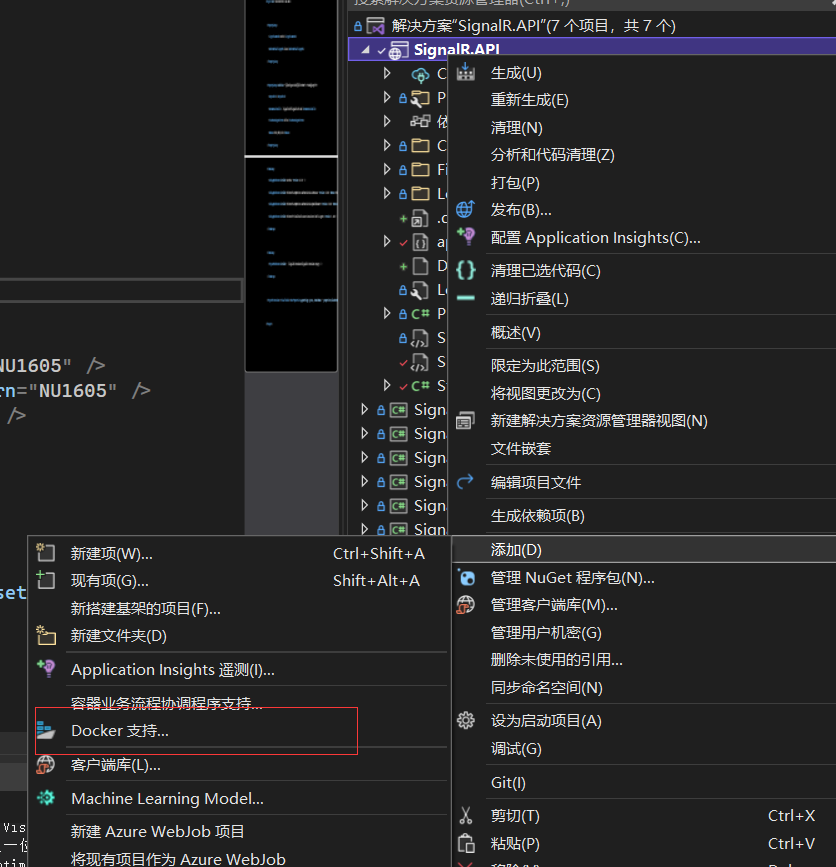
Task: Click the New Folder icon in submenu
Action: tap(46, 635)
